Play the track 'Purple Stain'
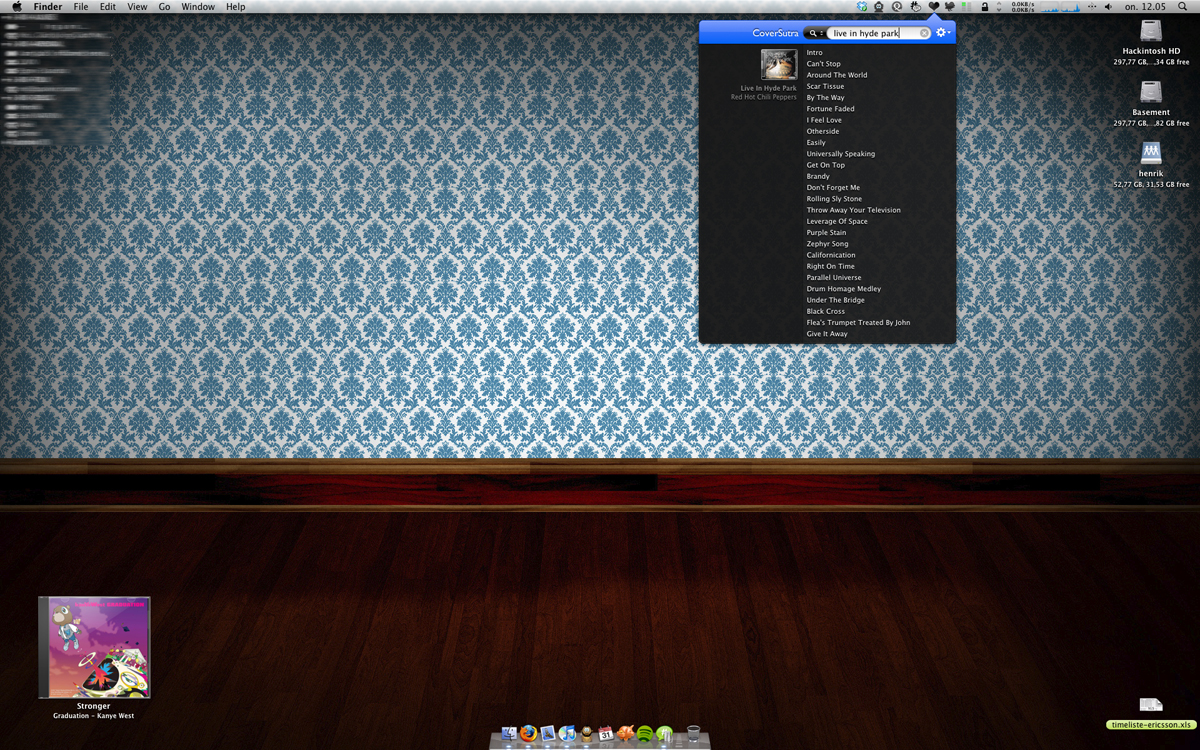 [827, 233]
